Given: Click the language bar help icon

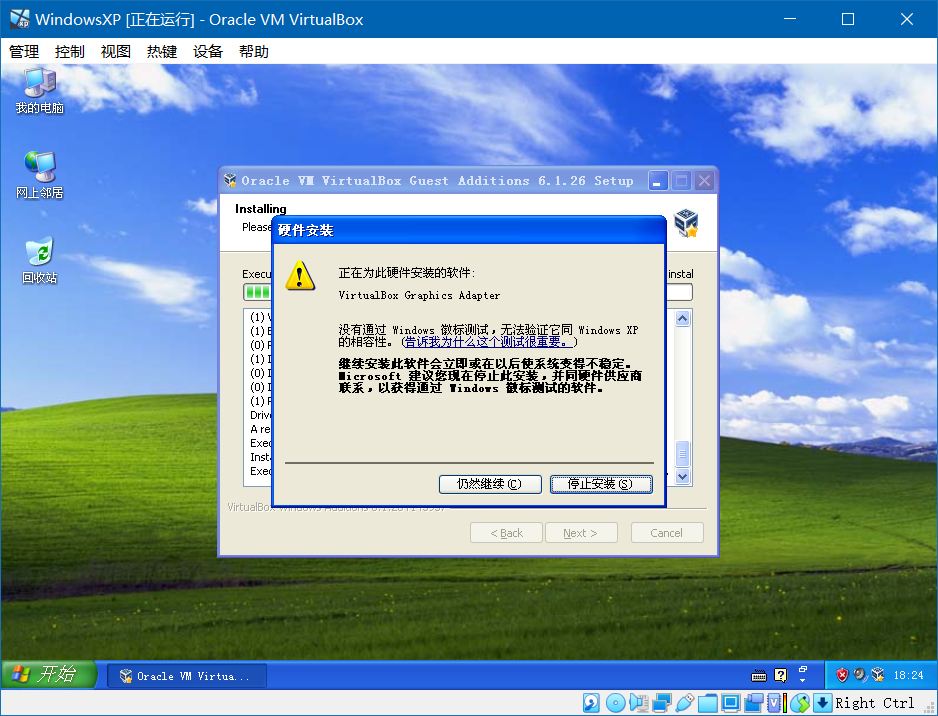Looking at the screenshot, I should (781, 675).
